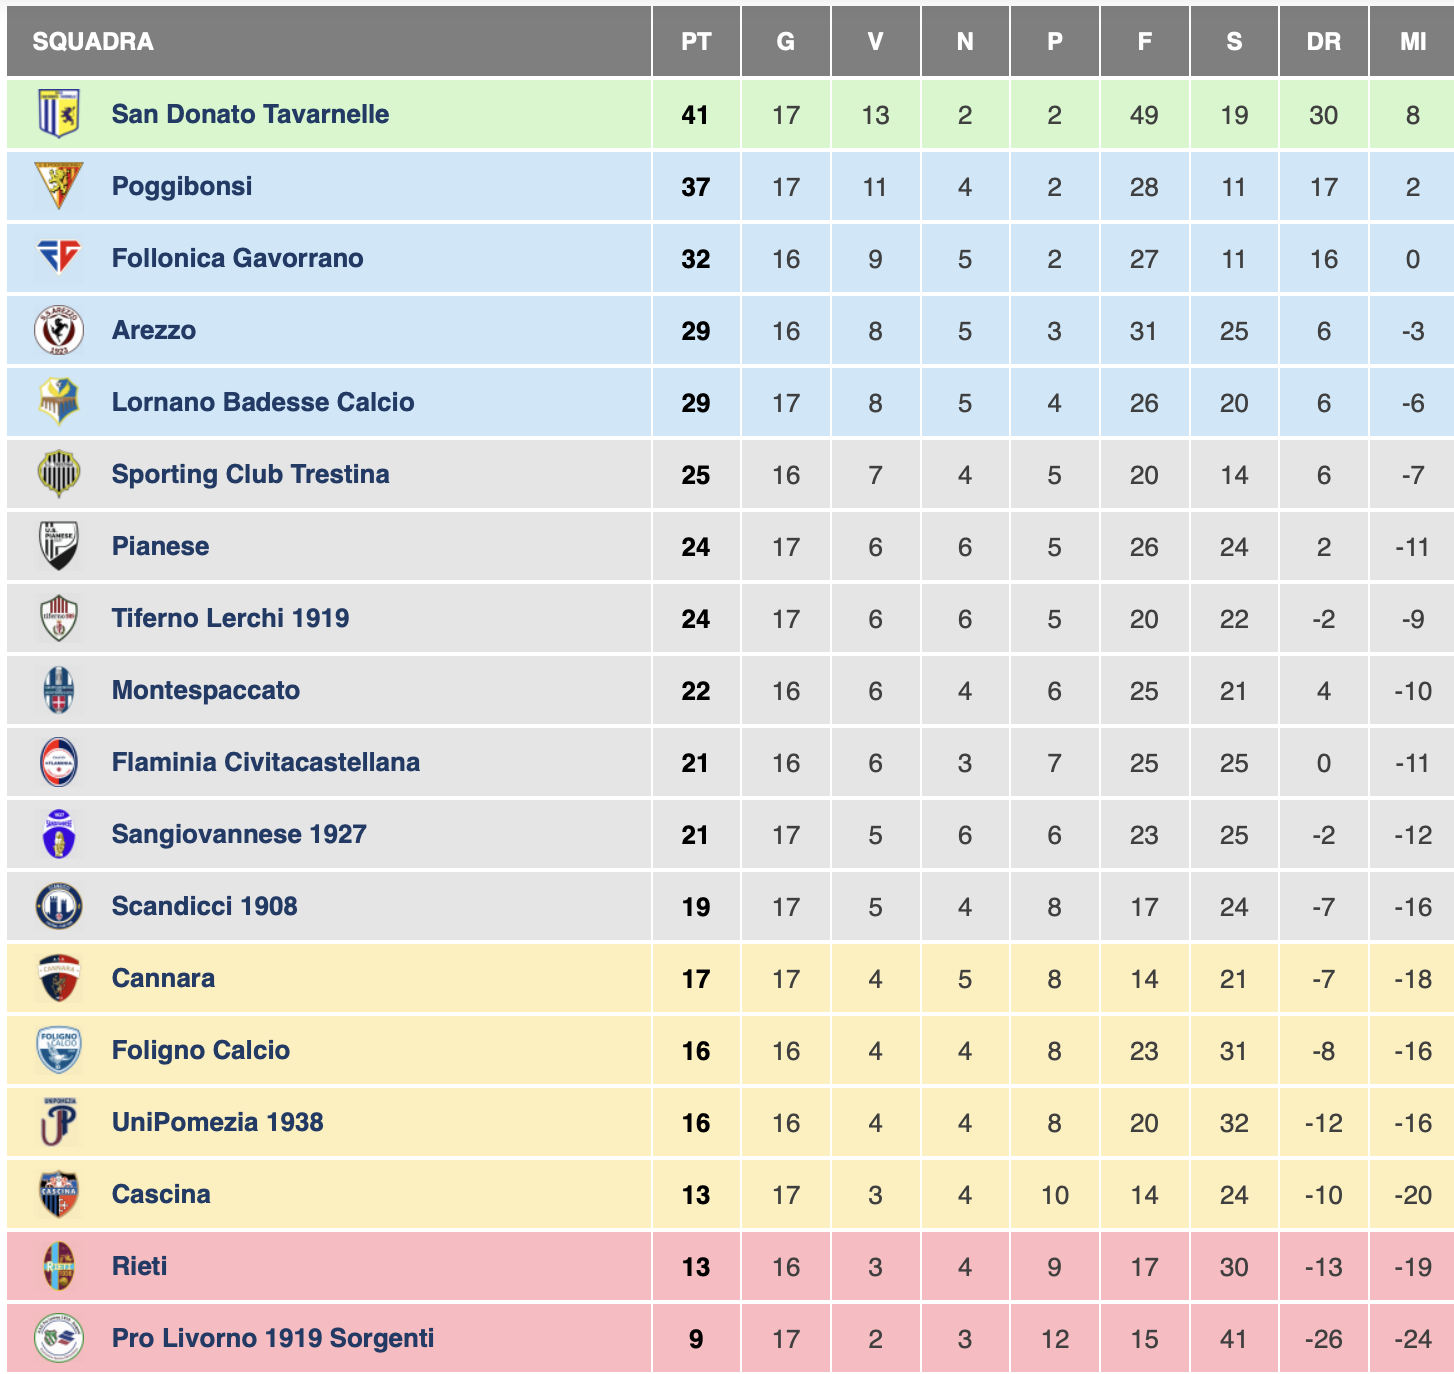
Task: Open the Tiferno Lerchi 1919 team link
Action: [230, 618]
